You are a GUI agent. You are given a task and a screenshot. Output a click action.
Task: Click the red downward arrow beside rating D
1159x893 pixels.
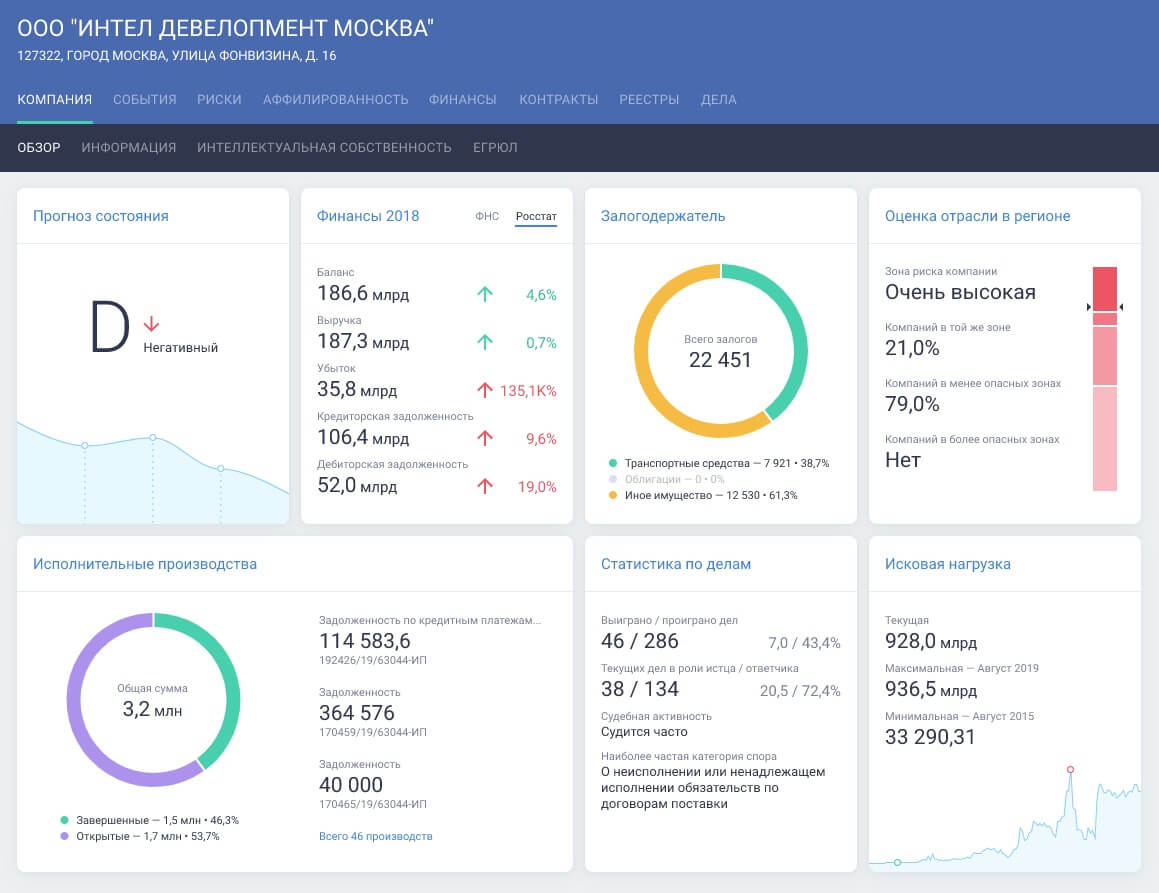tap(151, 324)
